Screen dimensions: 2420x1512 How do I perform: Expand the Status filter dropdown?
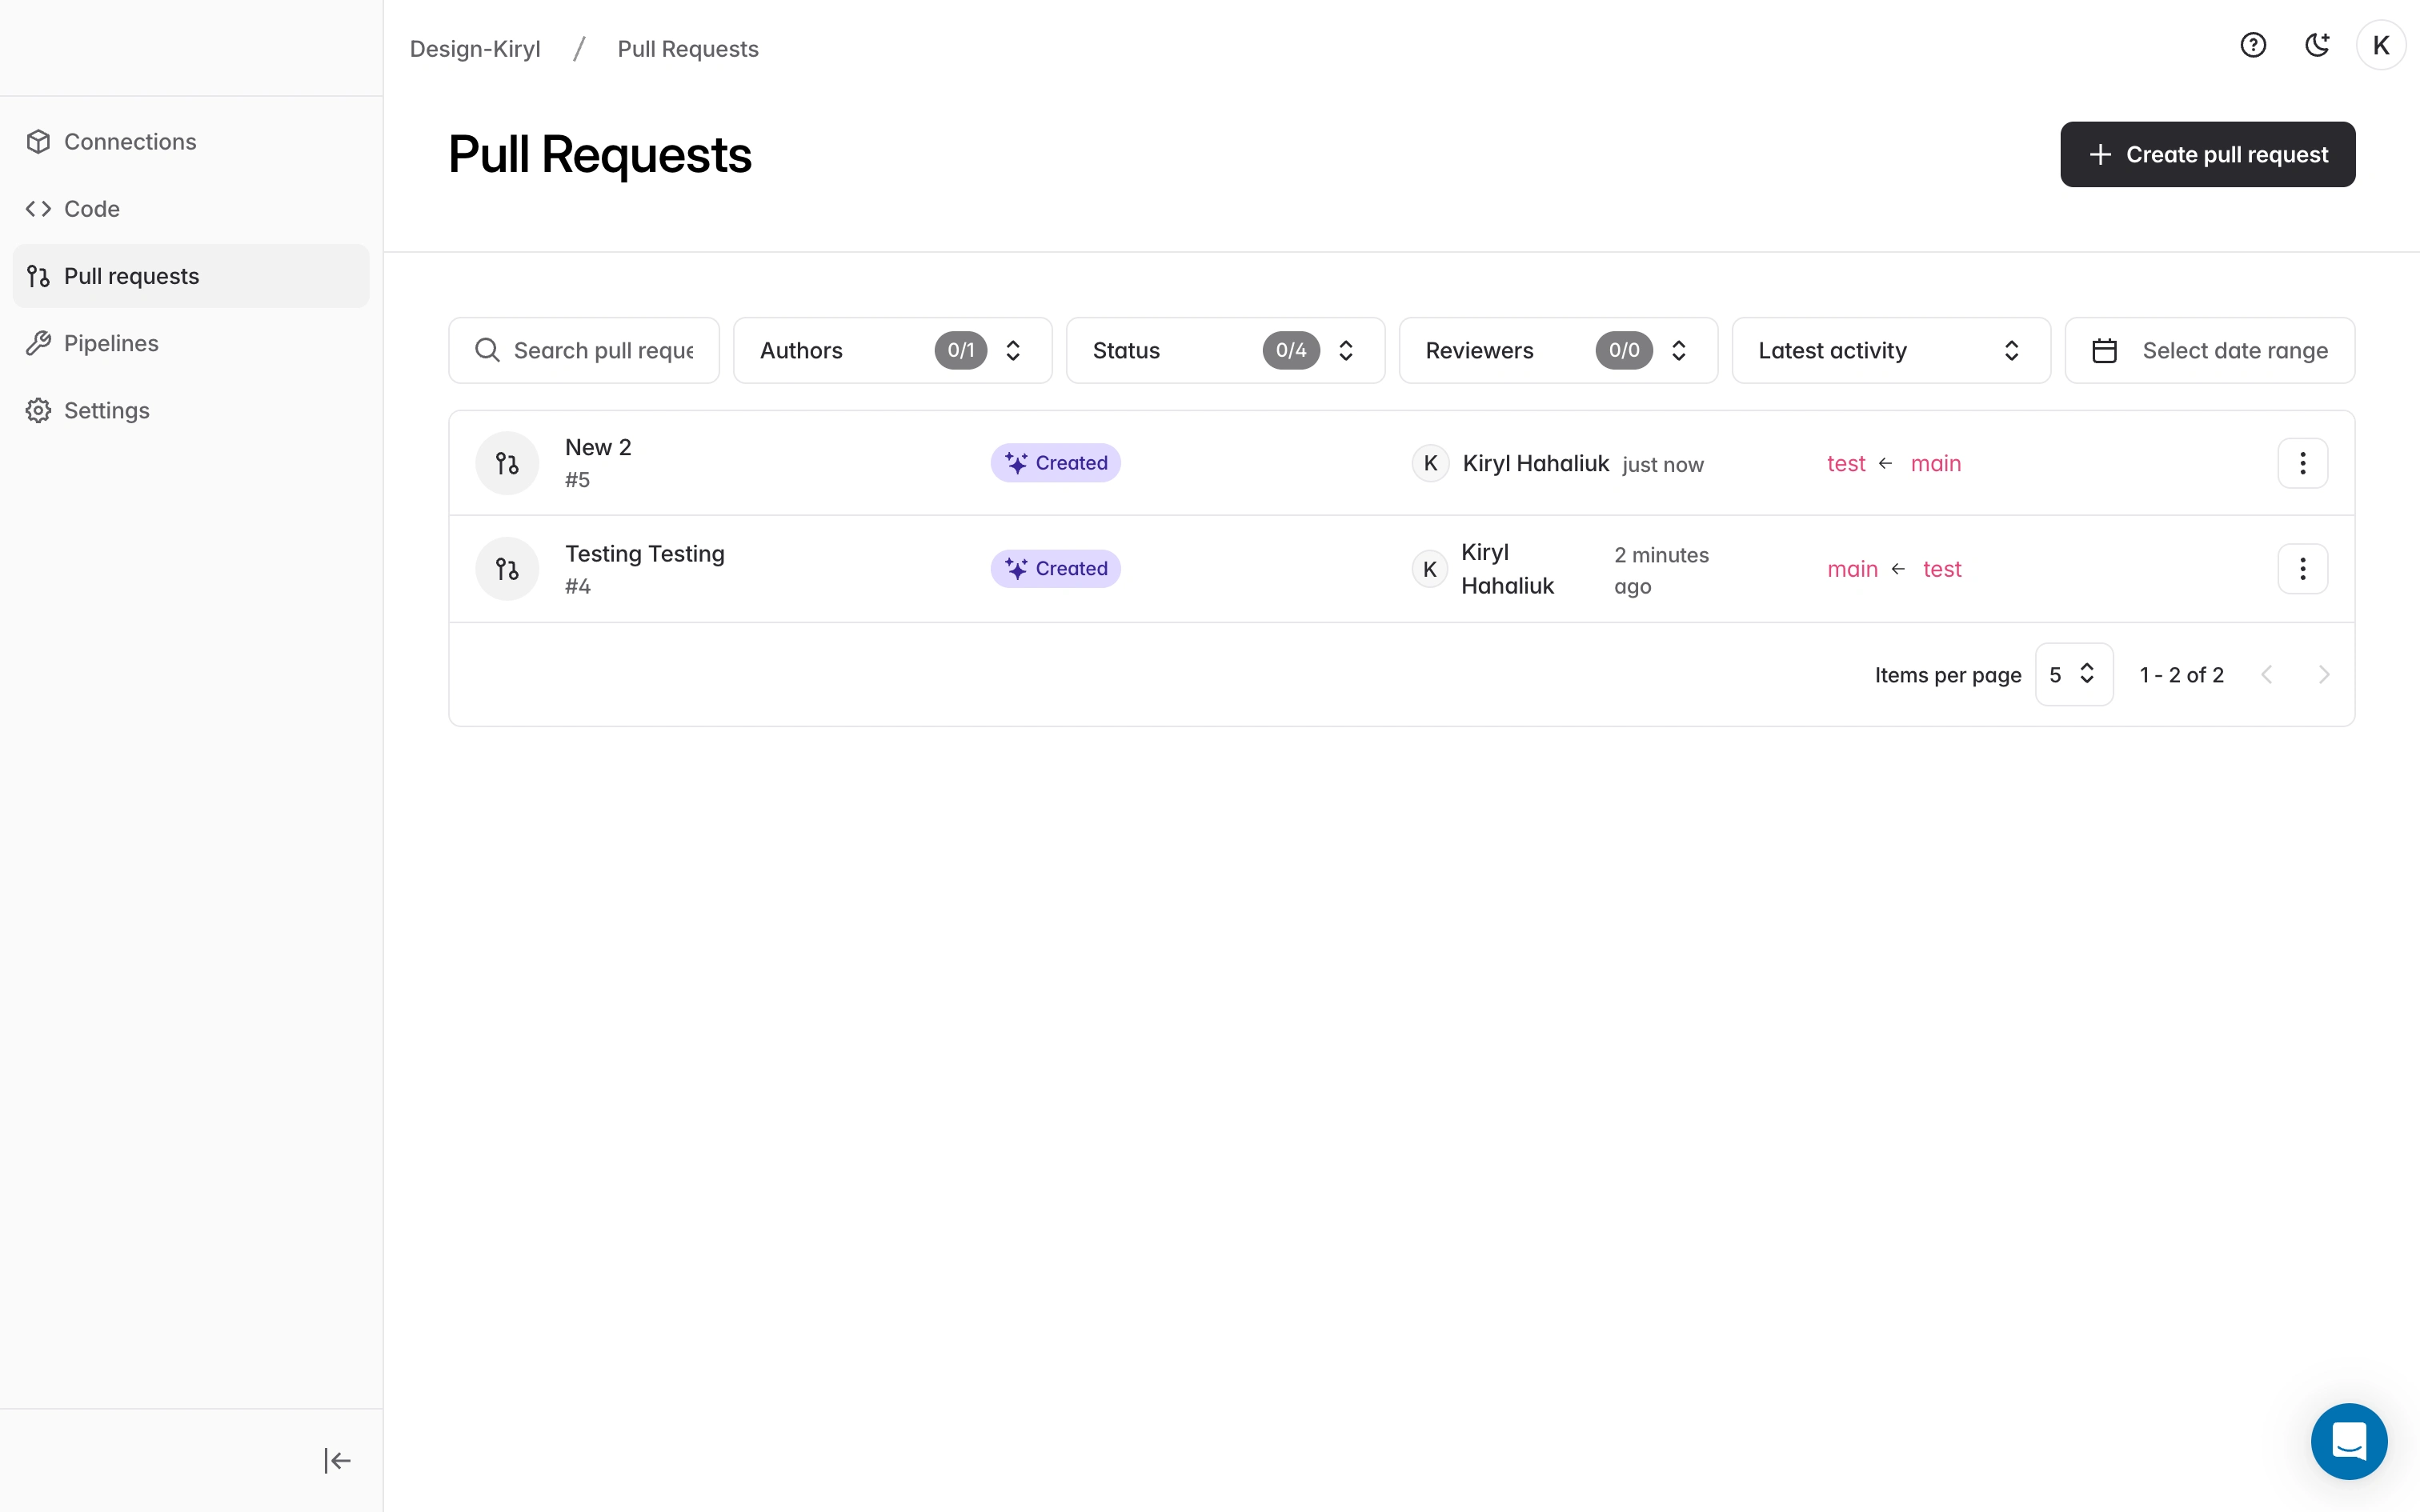coord(1225,351)
